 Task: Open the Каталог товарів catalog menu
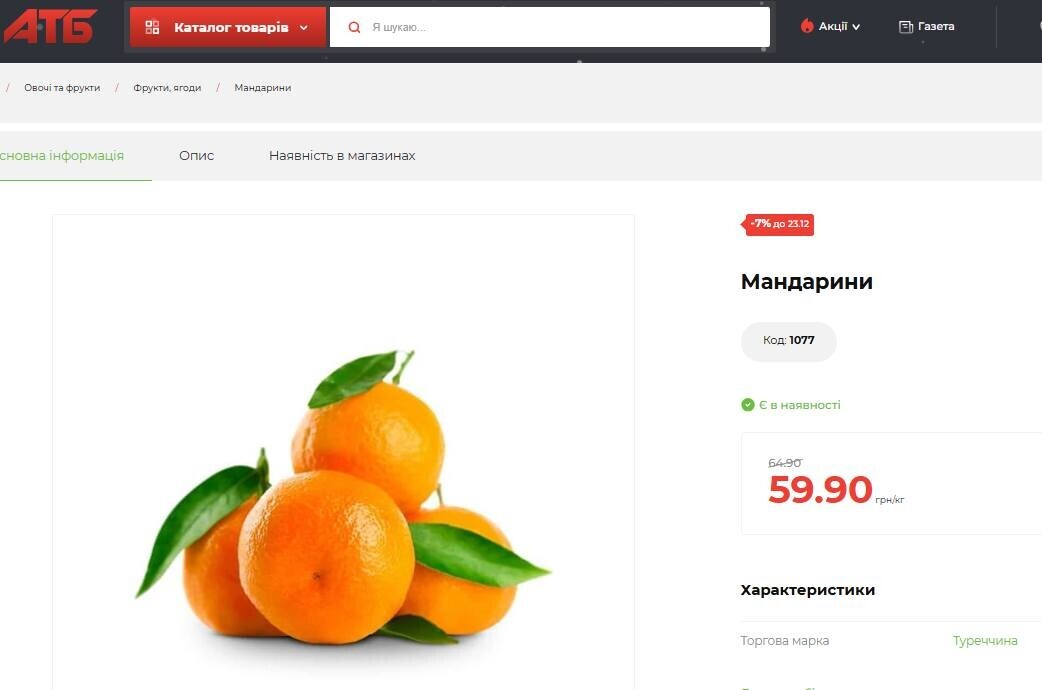(228, 27)
